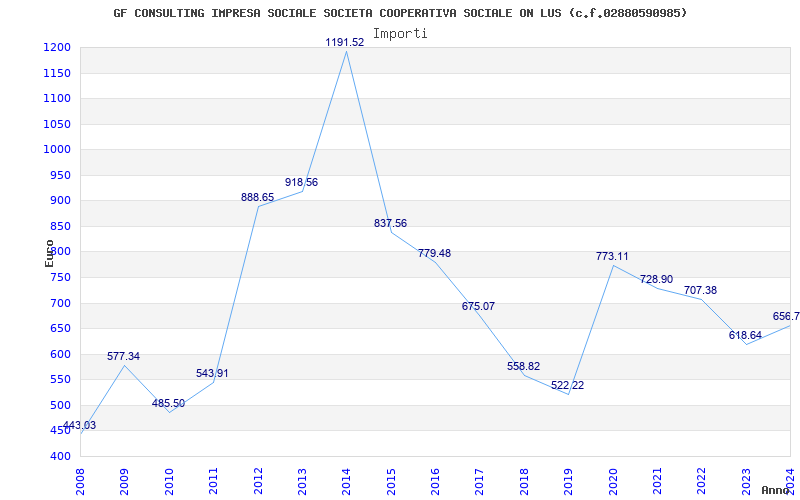This screenshot has height=500, width=800.
Task: Click the 'Importi' subtitle
Action: (x=400, y=34)
